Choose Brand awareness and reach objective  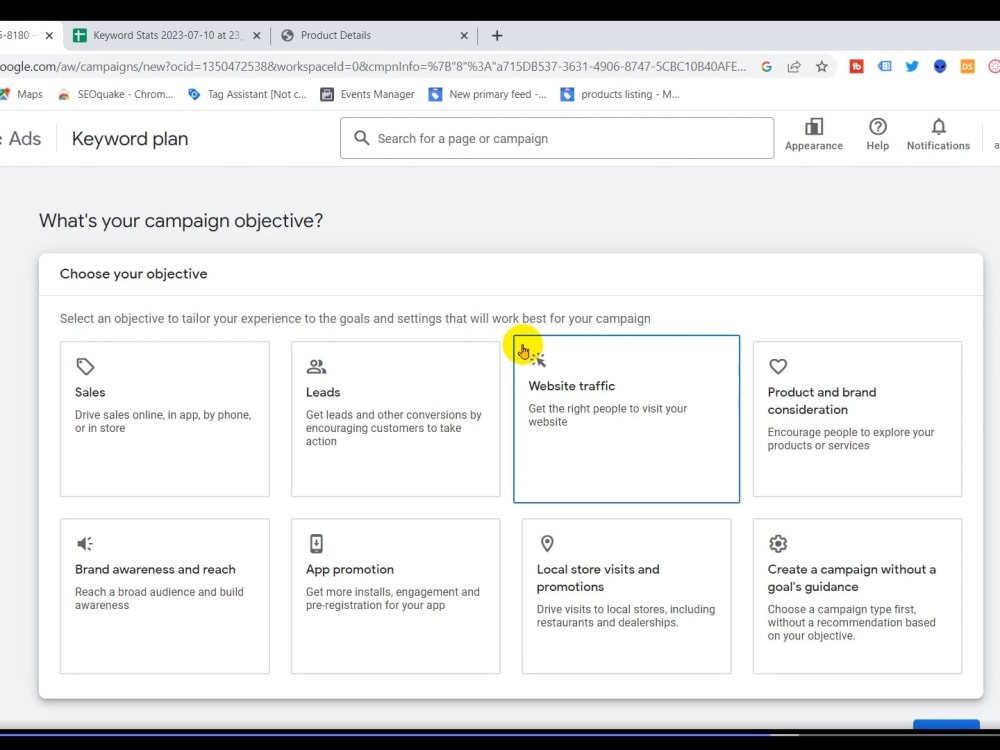tap(165, 596)
